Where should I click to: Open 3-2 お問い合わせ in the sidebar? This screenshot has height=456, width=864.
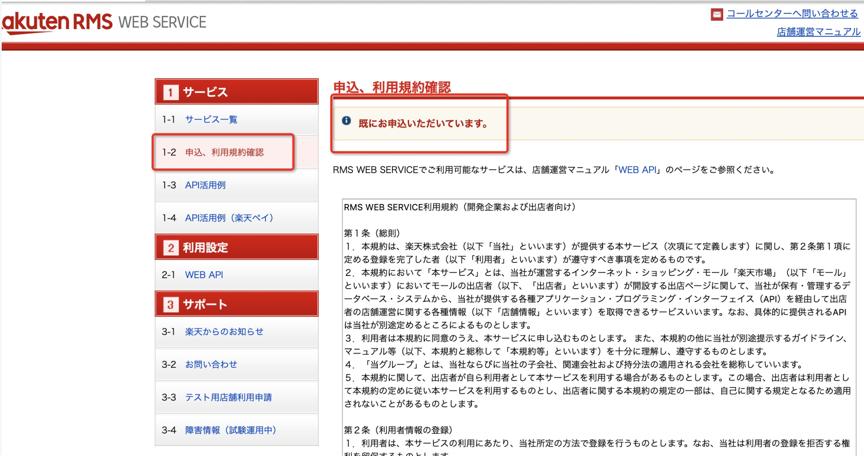211,365
